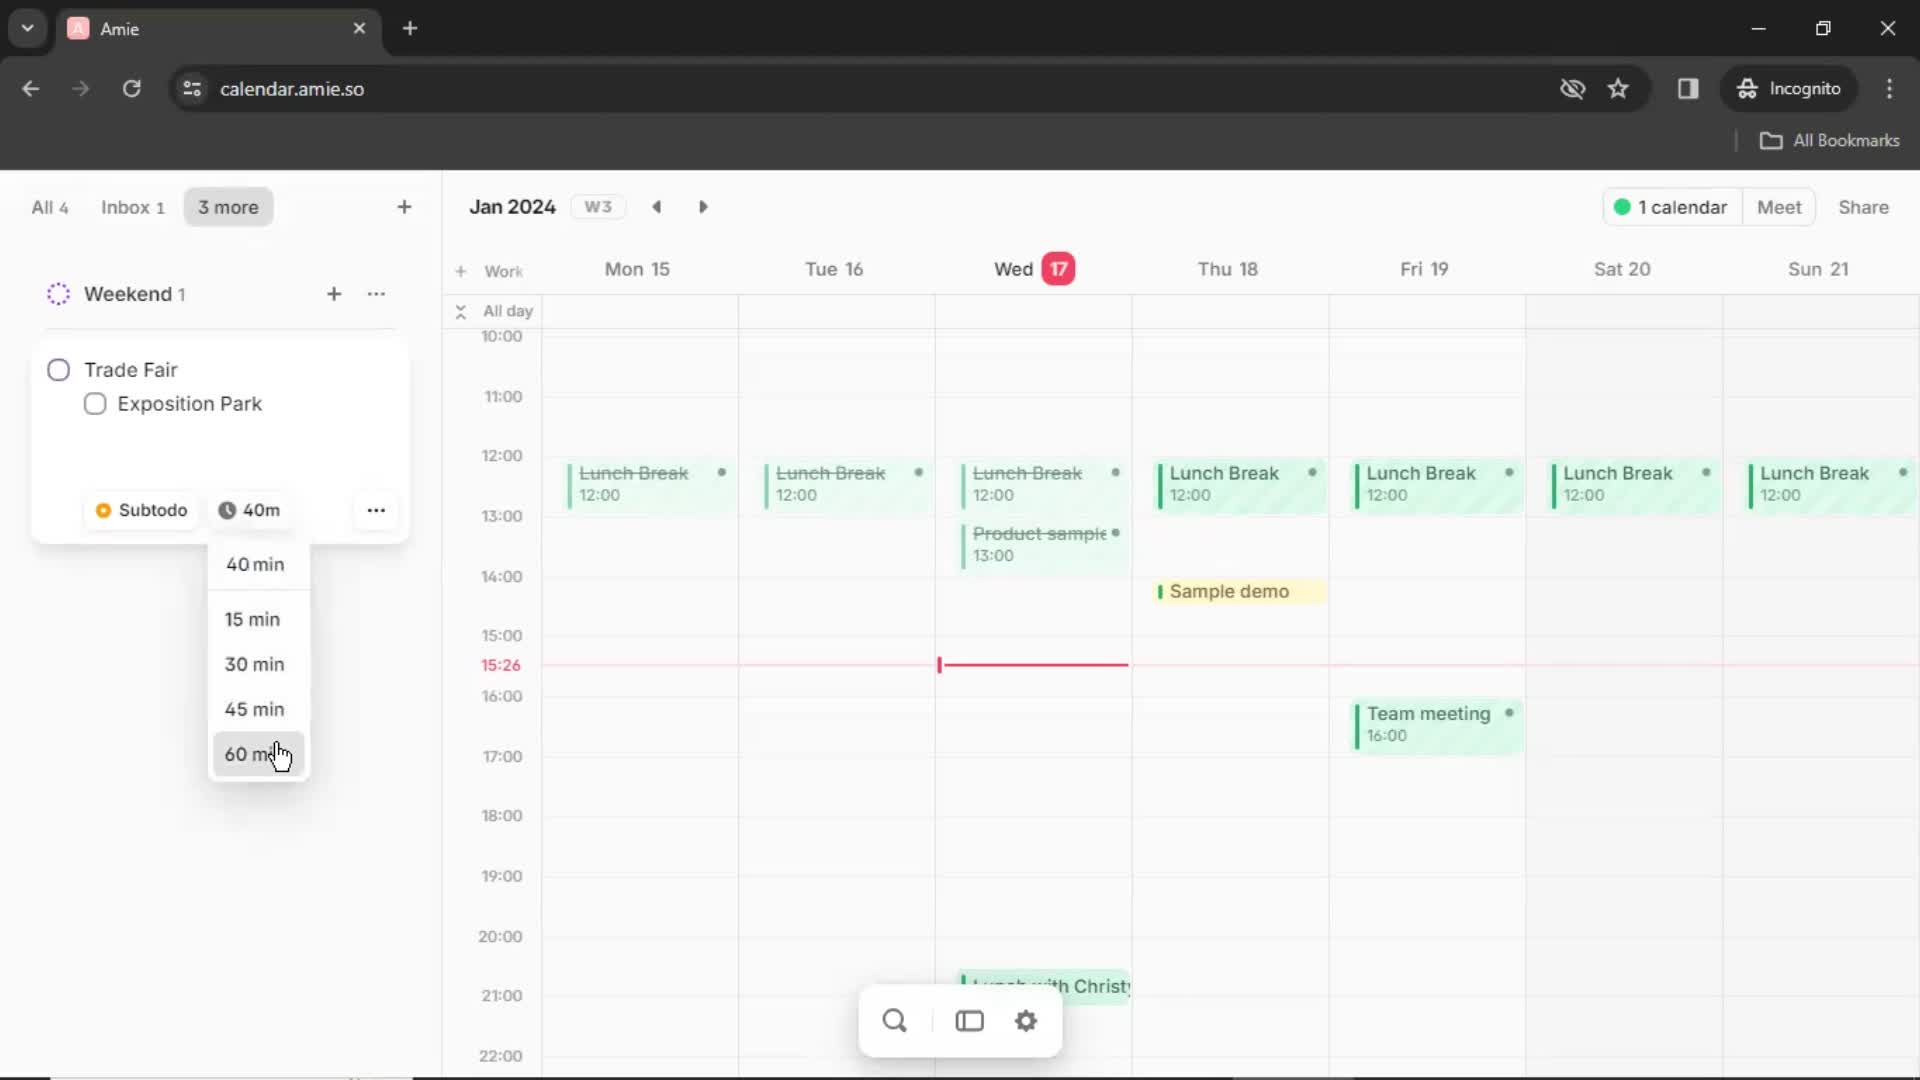Open the layout/view toggle icon
Screen dimensions: 1920x1080
[x=969, y=1019]
